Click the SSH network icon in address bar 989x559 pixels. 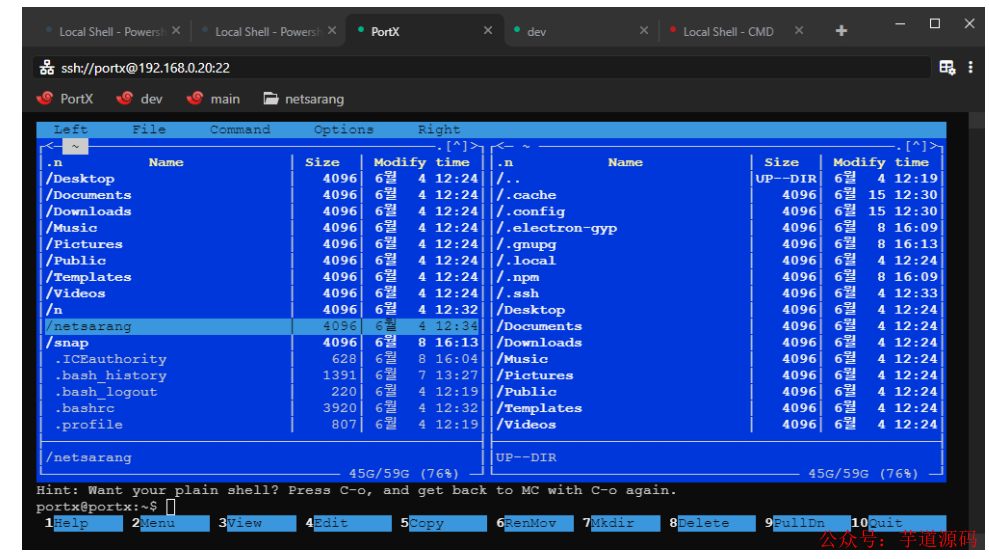pyautogui.click(x=47, y=68)
